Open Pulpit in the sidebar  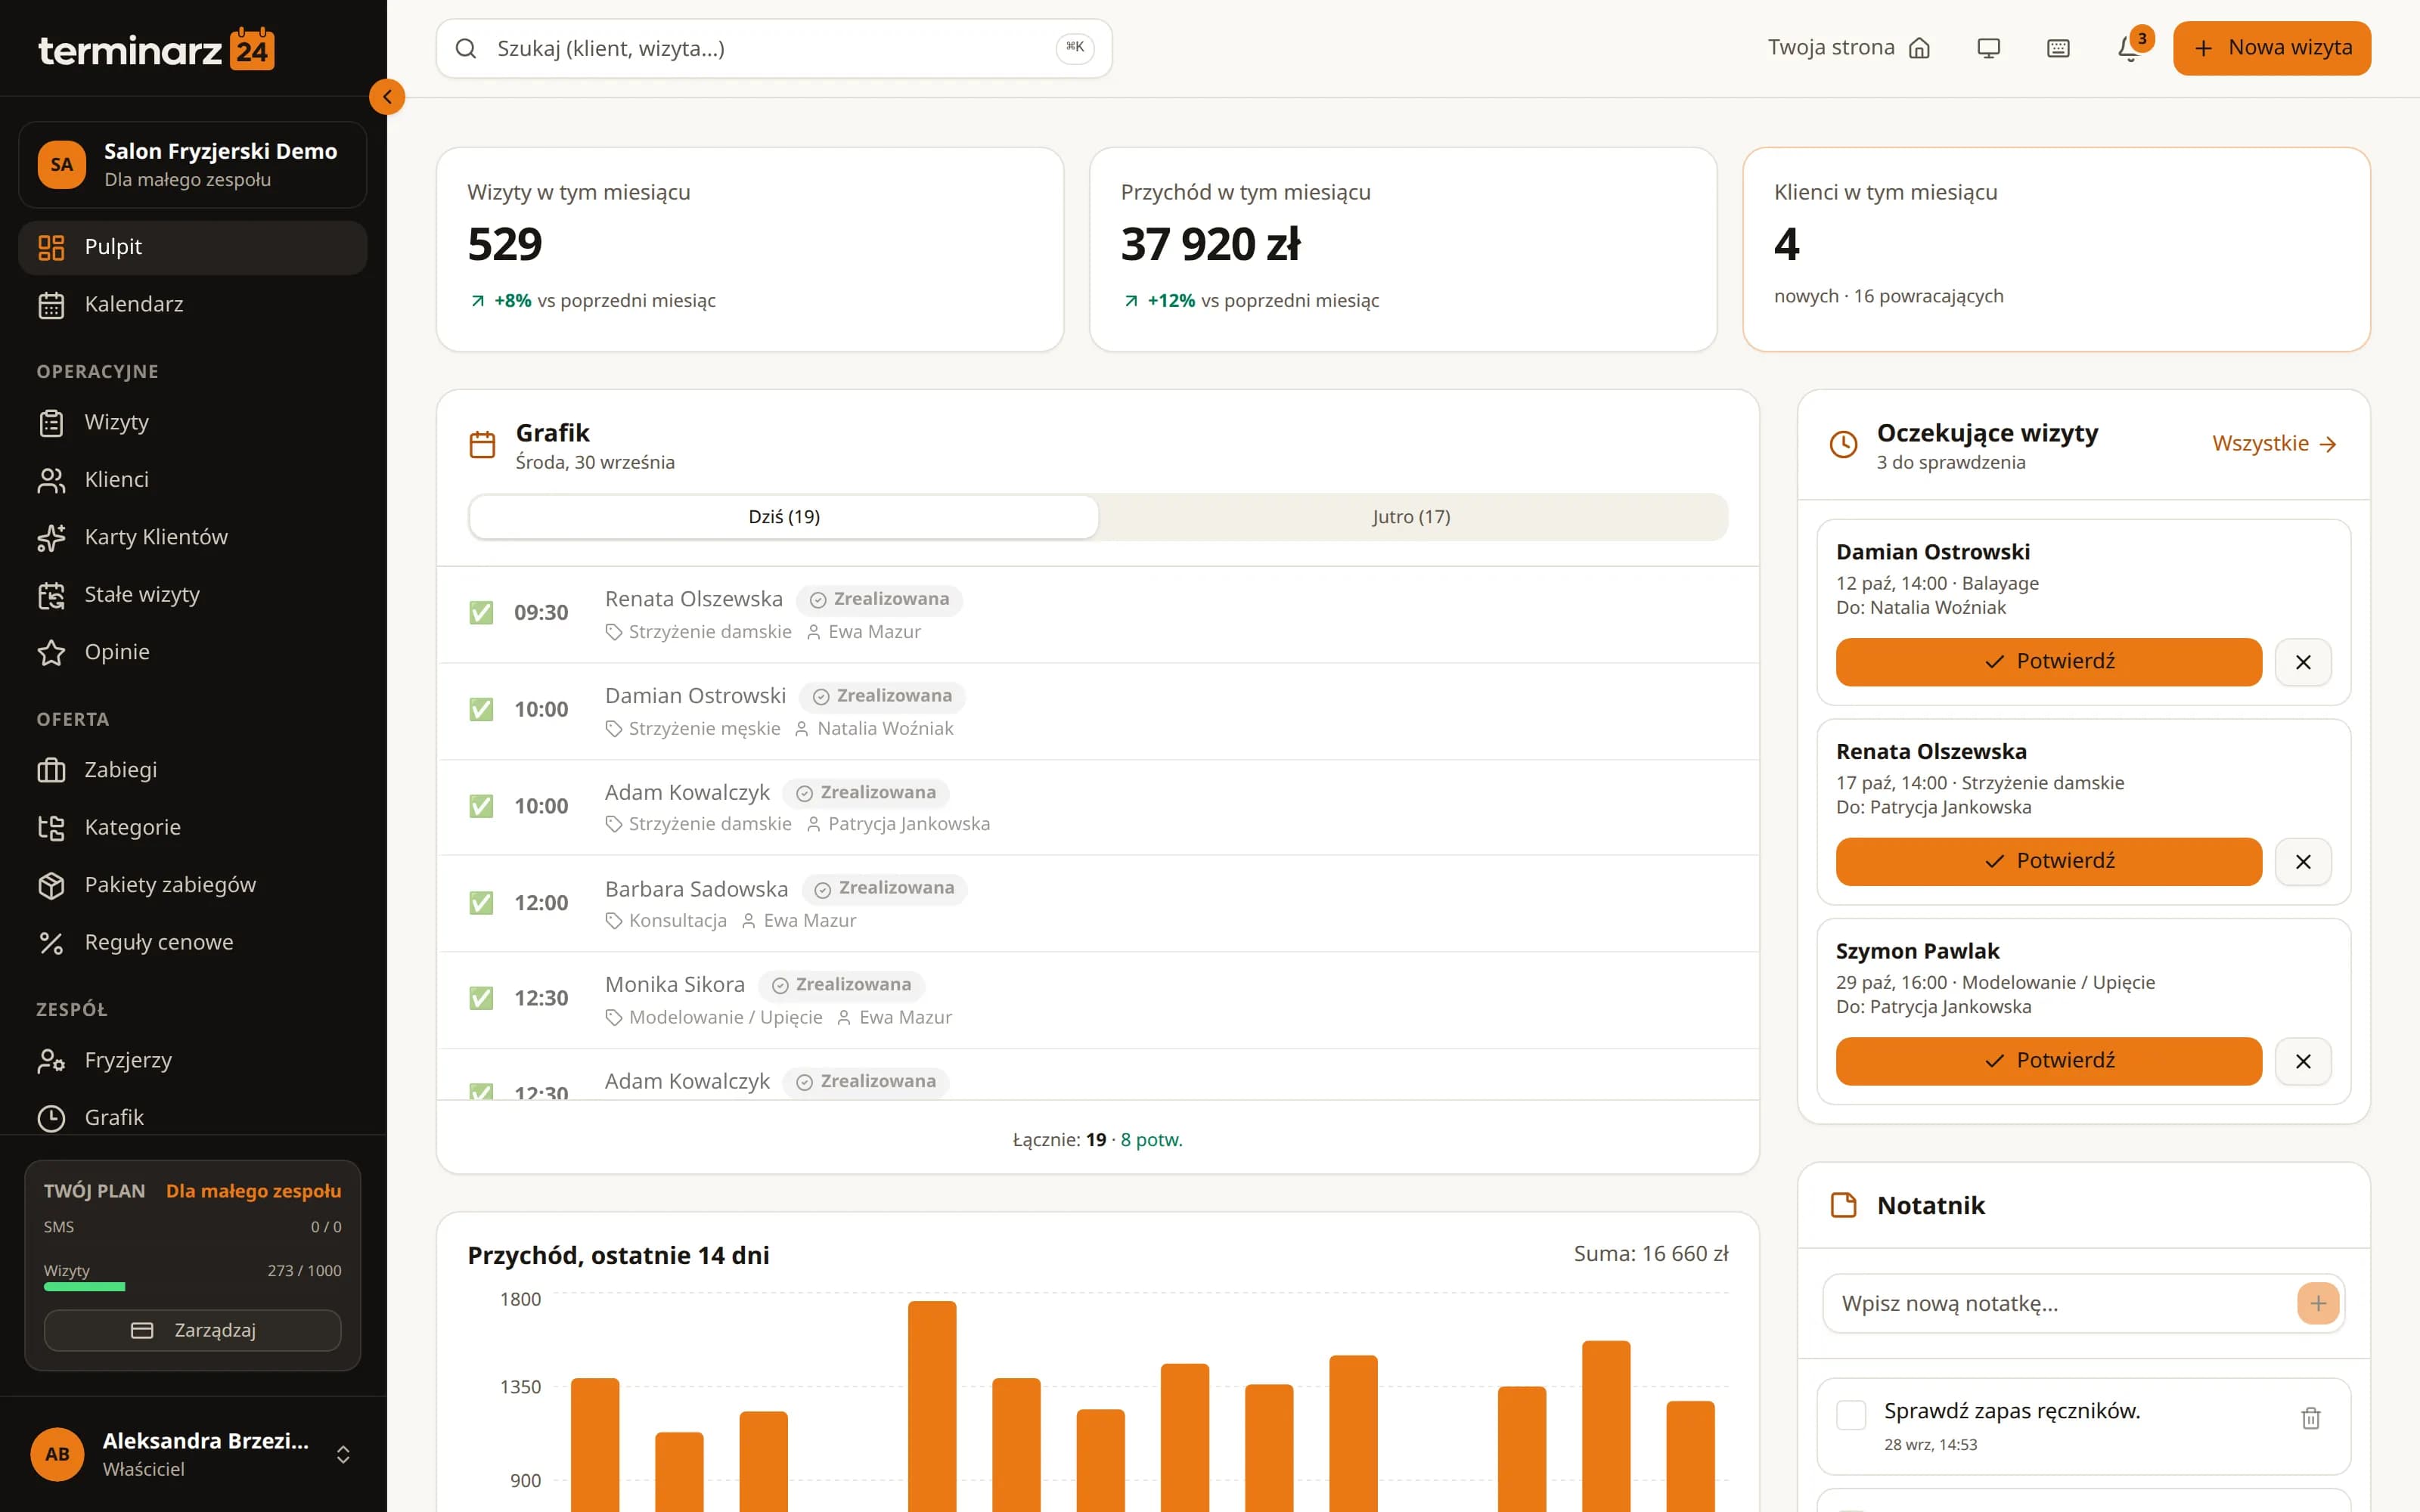pyautogui.click(x=193, y=247)
